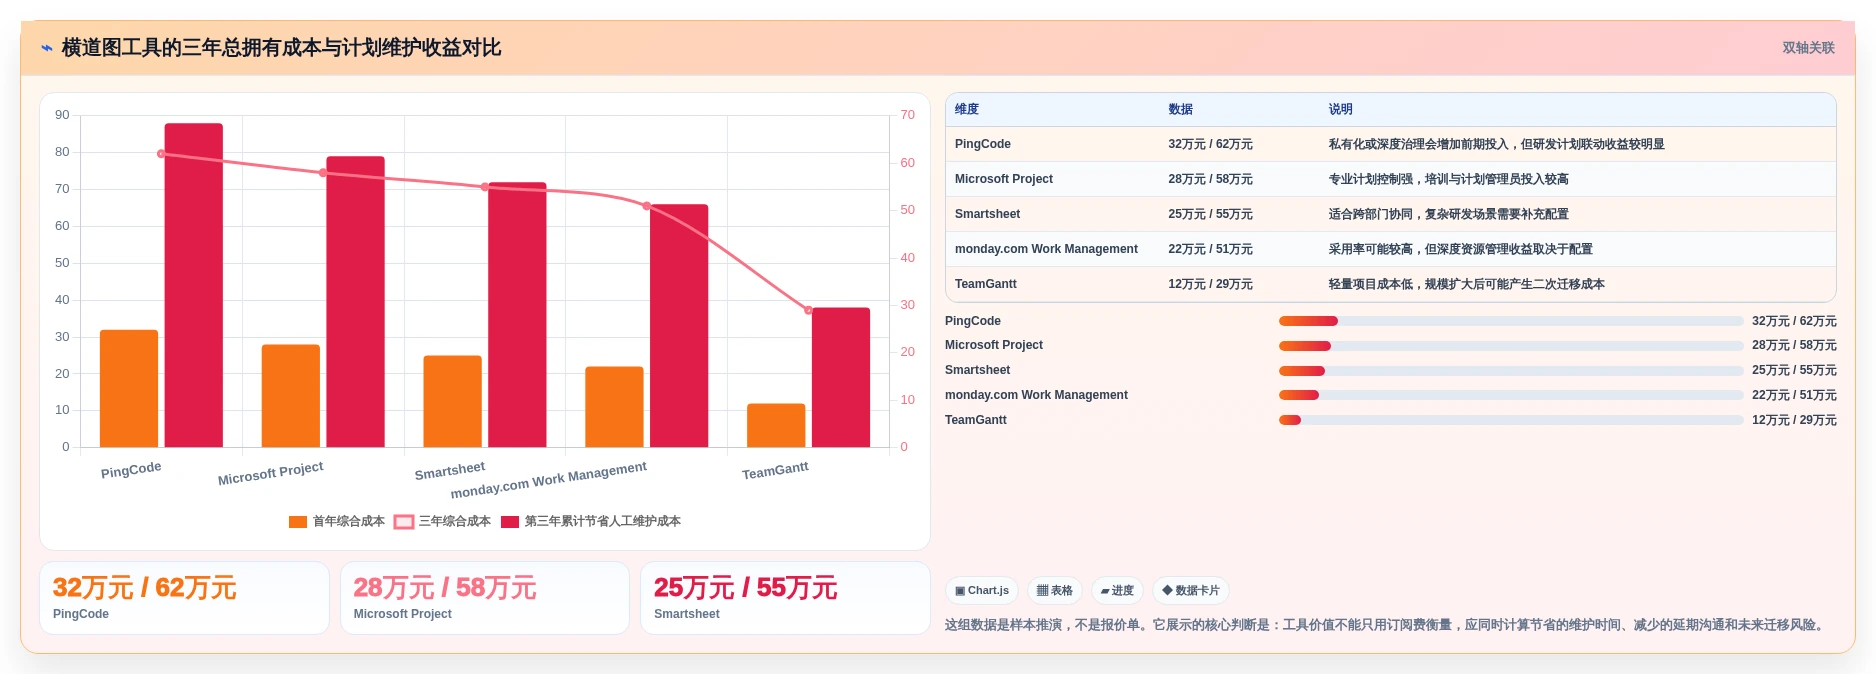Click line point above PingCode
Viewport: 1876px width, 674px height.
click(x=161, y=154)
